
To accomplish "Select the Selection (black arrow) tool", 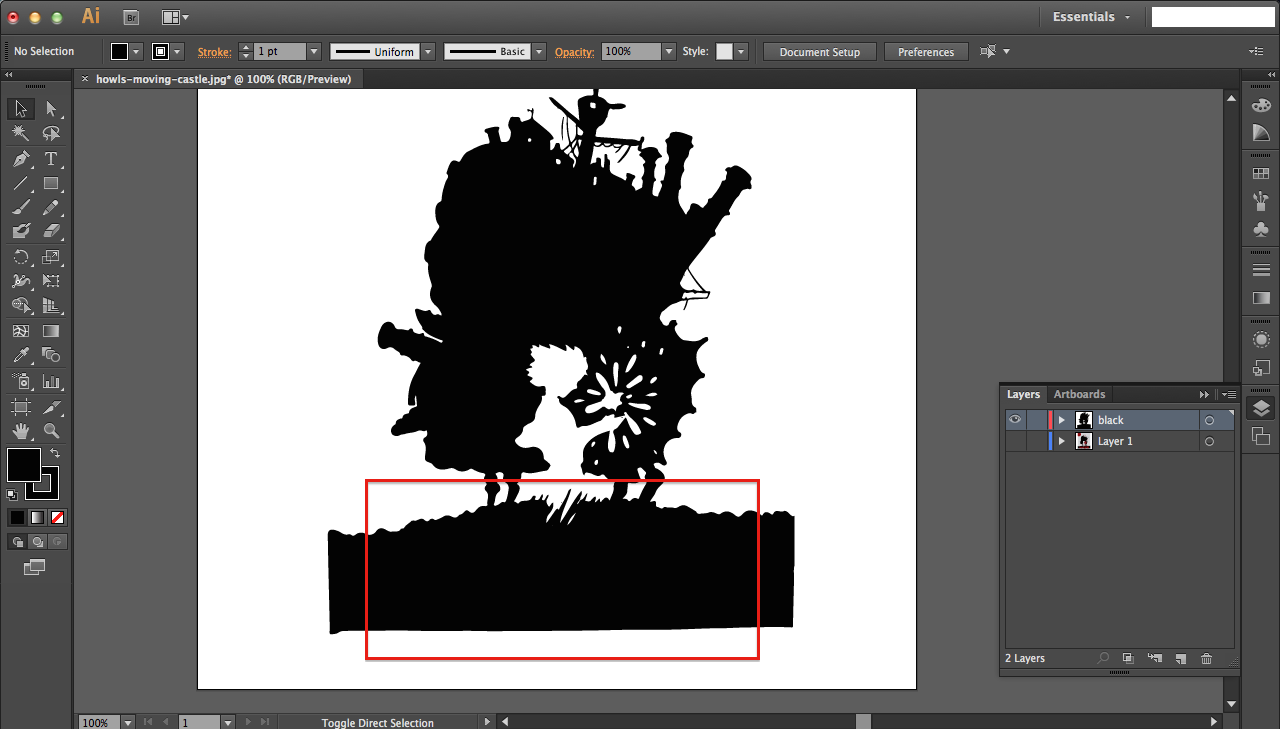I will pos(21,109).
